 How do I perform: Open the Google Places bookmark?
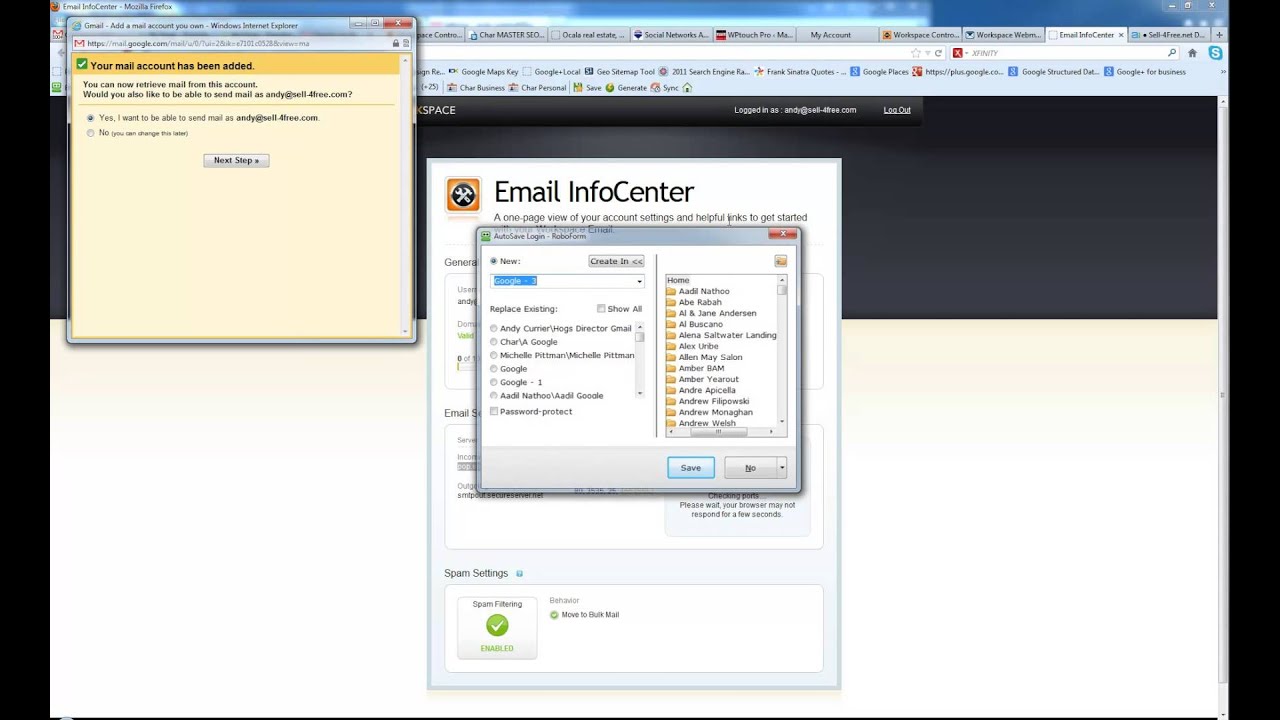coord(879,72)
